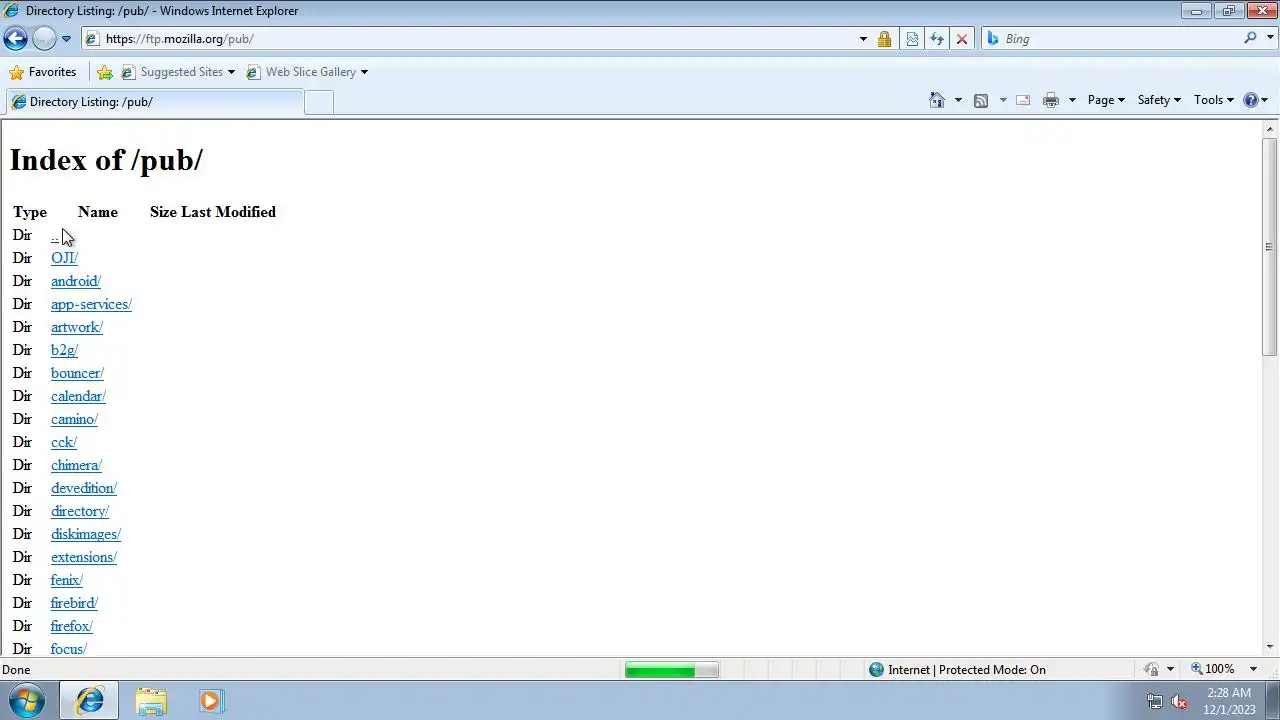The image size is (1280, 720).
Task: Click the page loading progress bar
Action: pyautogui.click(x=671, y=670)
